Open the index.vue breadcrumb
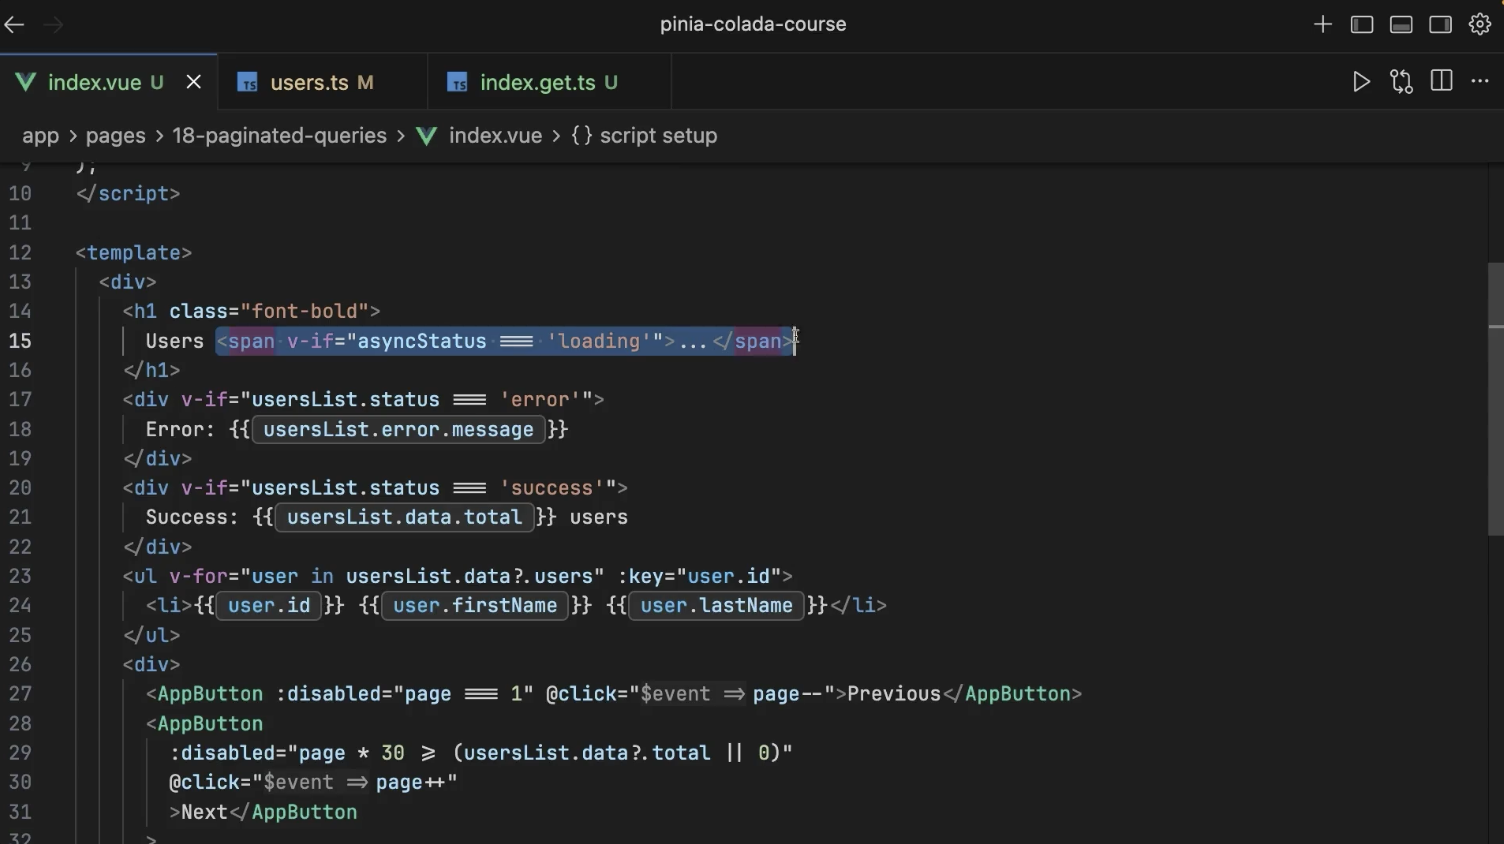 495,136
